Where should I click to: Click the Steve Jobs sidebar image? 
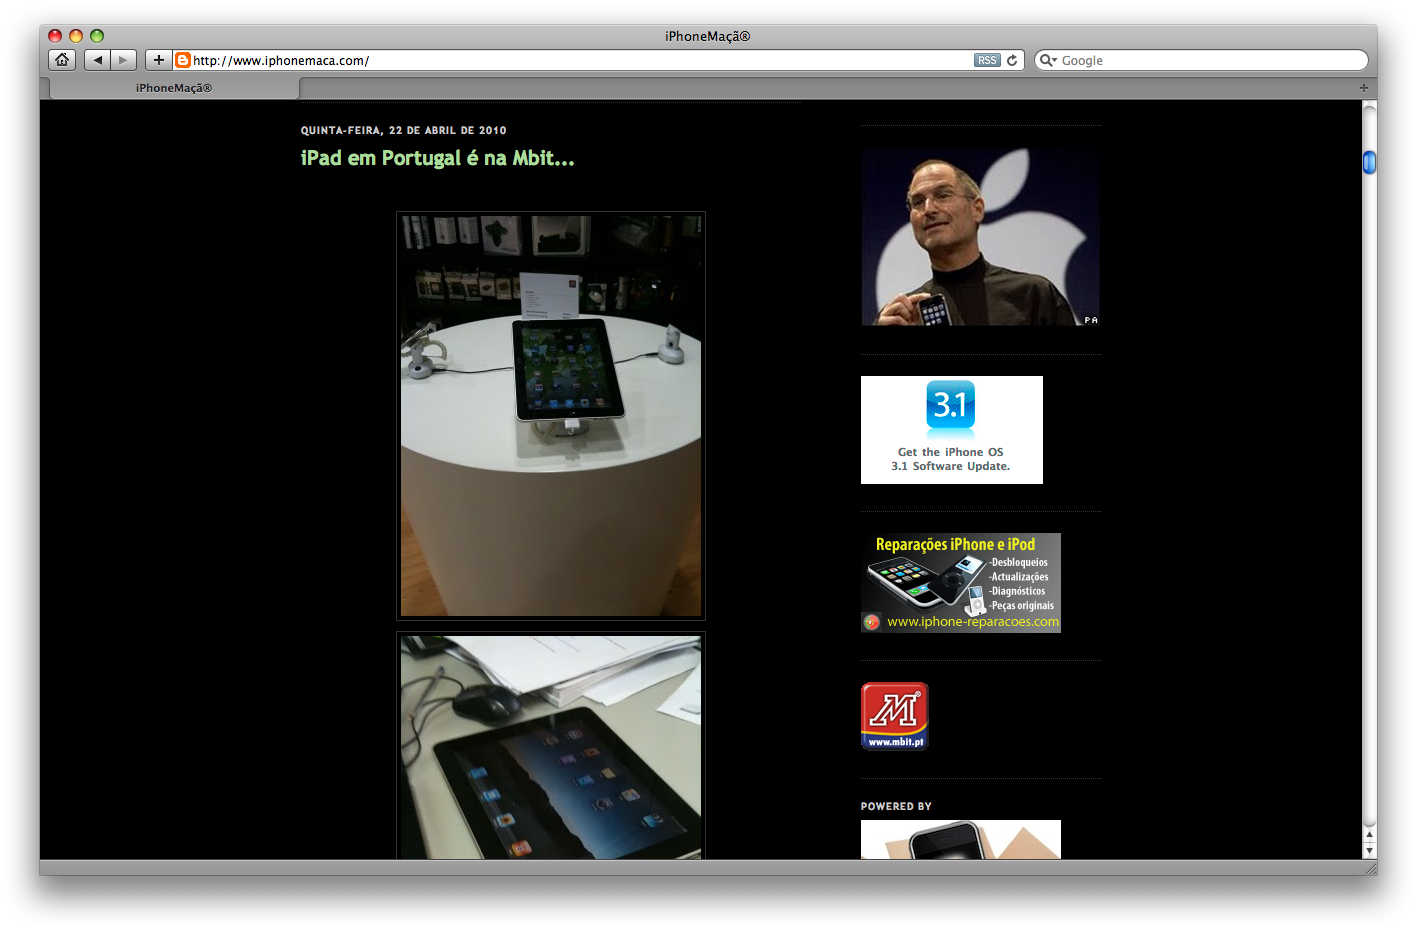click(980, 237)
